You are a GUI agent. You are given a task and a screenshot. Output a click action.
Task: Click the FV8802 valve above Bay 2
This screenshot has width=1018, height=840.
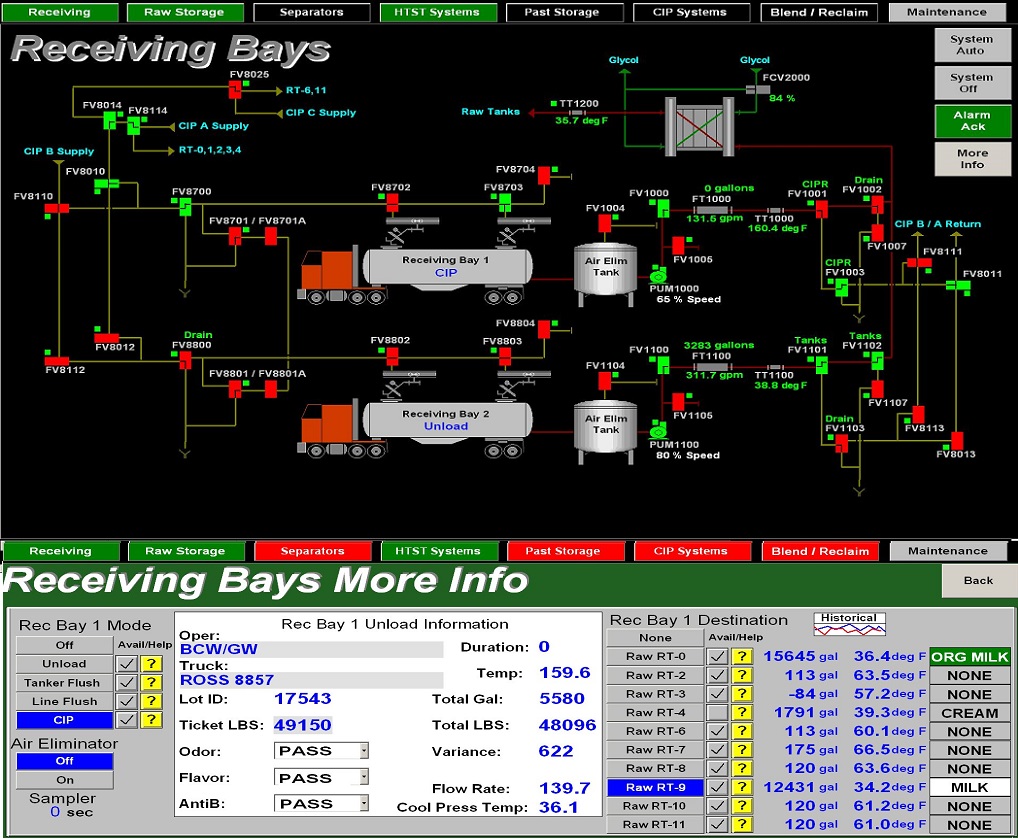click(392, 356)
